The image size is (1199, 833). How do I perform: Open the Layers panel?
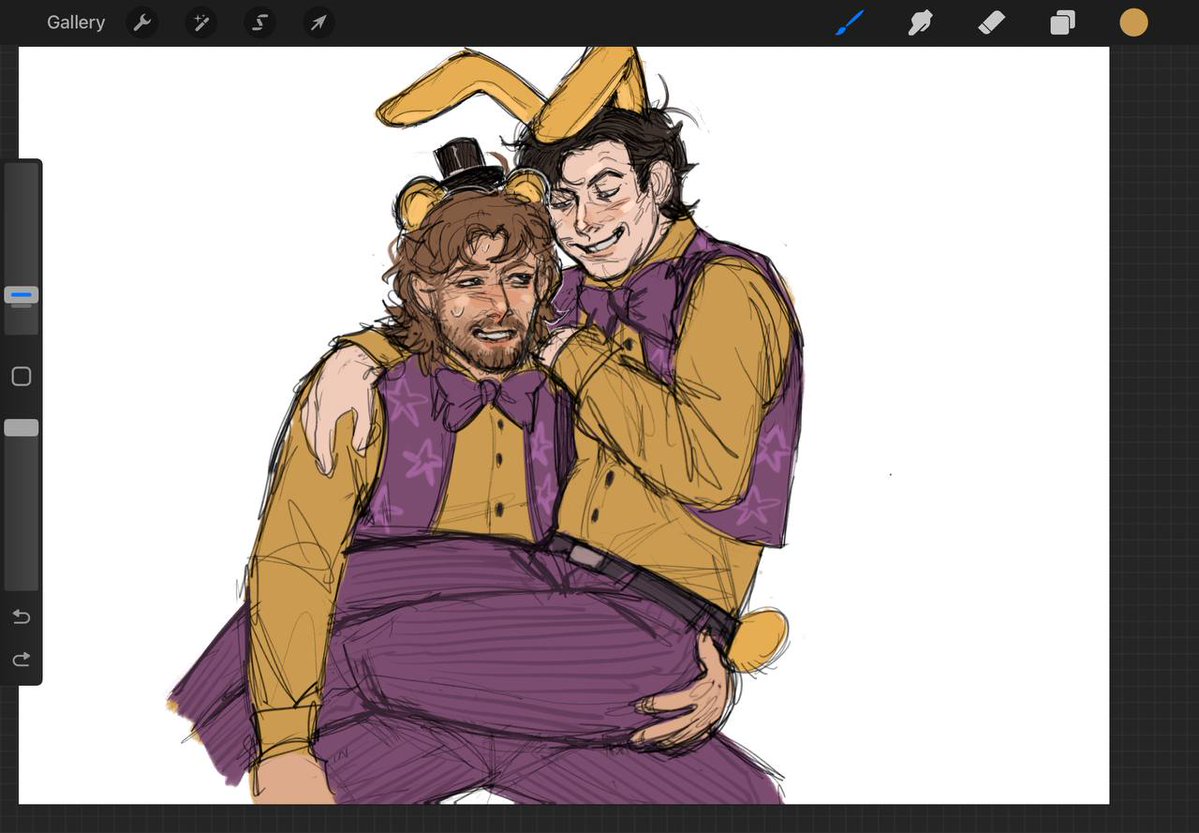(x=1062, y=23)
